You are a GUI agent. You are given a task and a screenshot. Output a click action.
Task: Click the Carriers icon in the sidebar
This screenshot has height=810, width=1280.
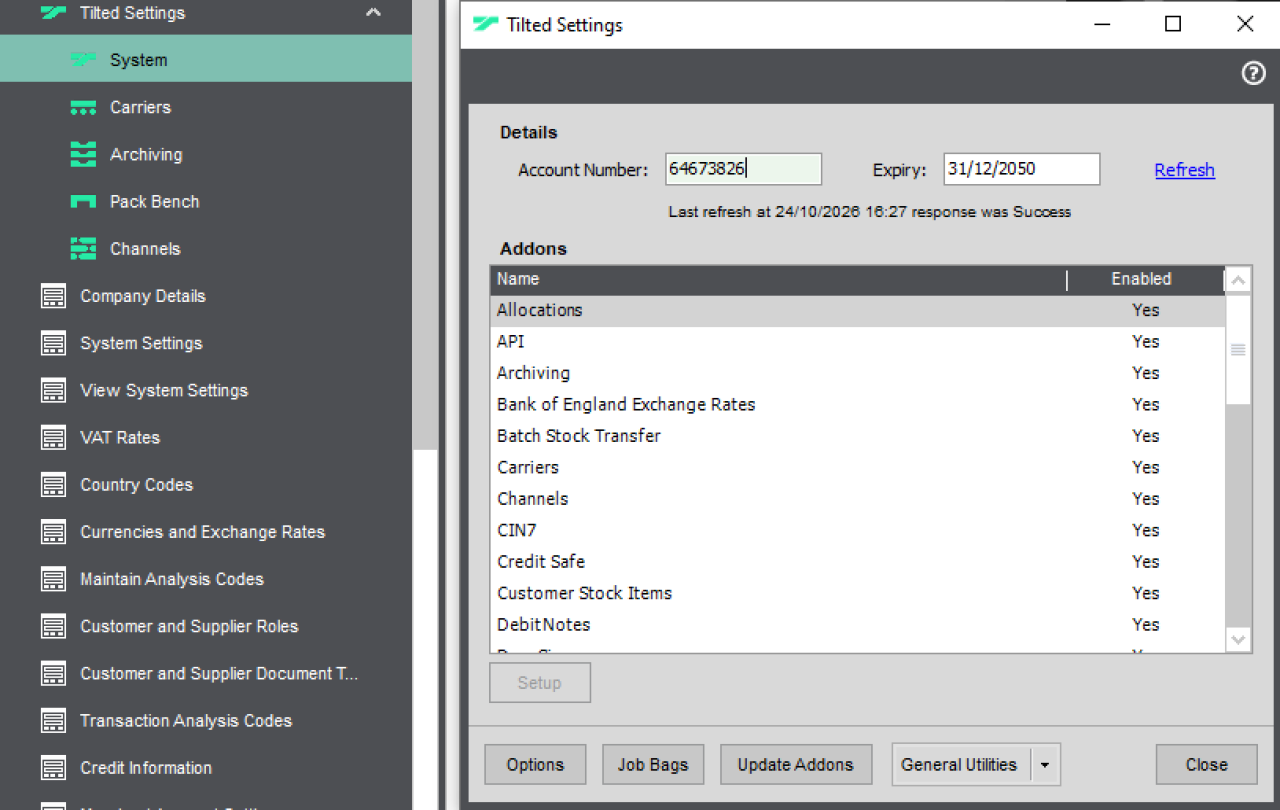[x=84, y=107]
